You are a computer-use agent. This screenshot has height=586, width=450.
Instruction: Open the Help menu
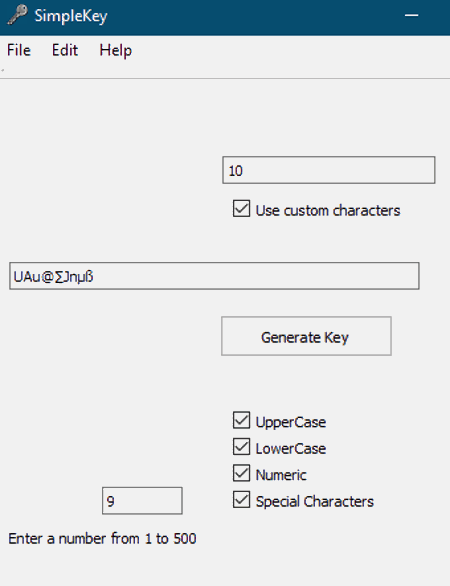click(x=115, y=50)
